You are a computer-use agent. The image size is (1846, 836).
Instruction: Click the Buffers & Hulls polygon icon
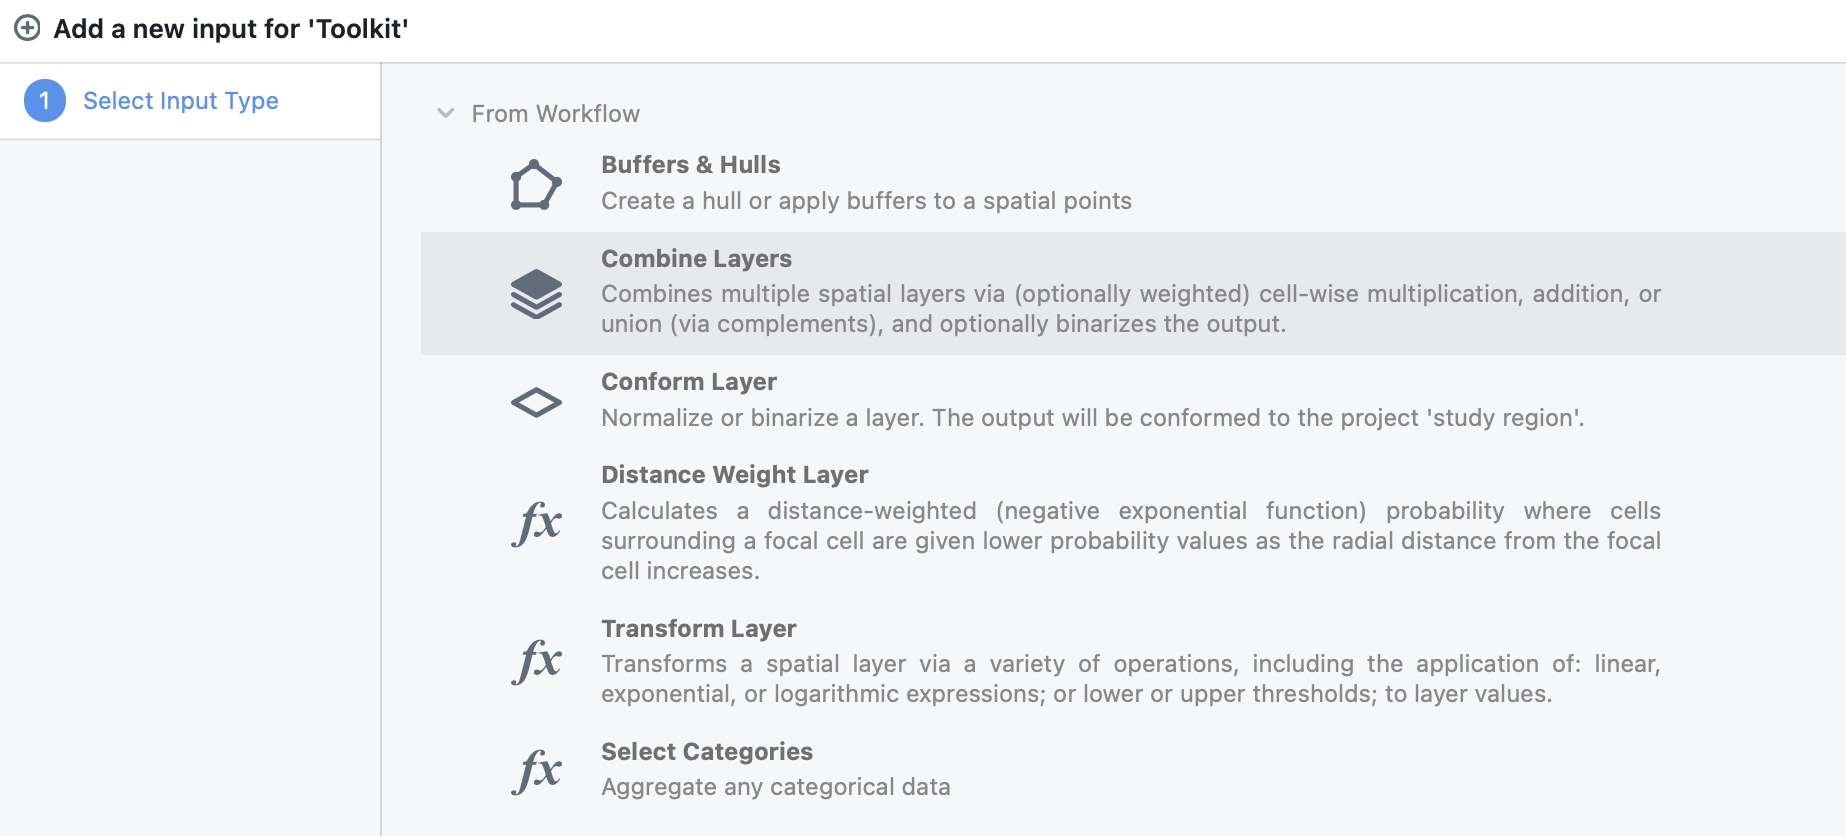coord(536,185)
